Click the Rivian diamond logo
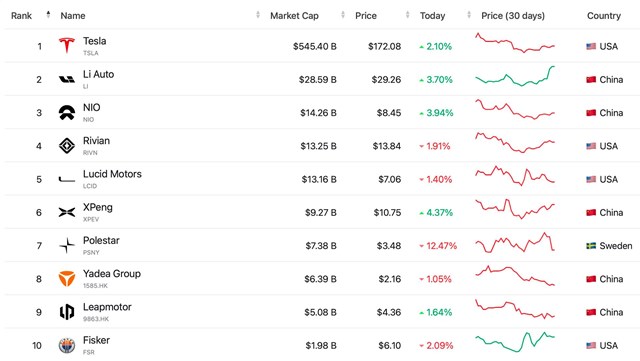640x361 pixels. 67,146
